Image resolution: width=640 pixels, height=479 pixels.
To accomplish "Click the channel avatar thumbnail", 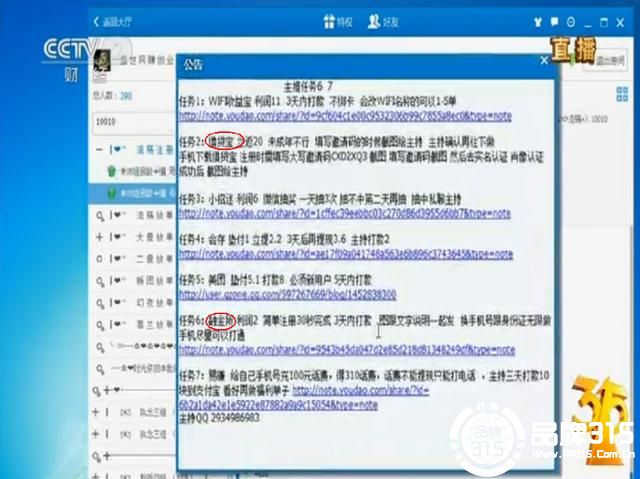I will tap(102, 61).
